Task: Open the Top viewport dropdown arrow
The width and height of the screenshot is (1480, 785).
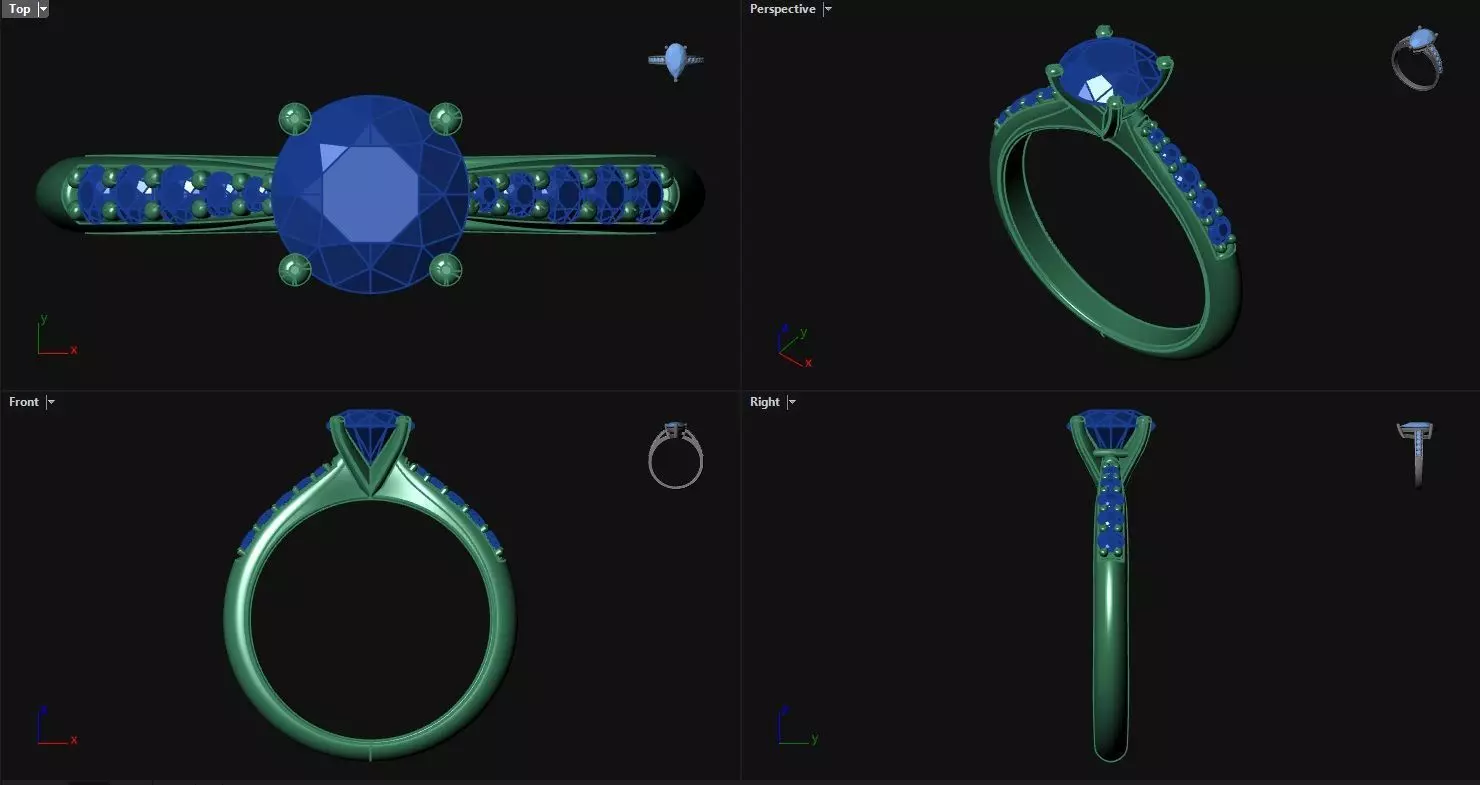Action: (x=43, y=9)
